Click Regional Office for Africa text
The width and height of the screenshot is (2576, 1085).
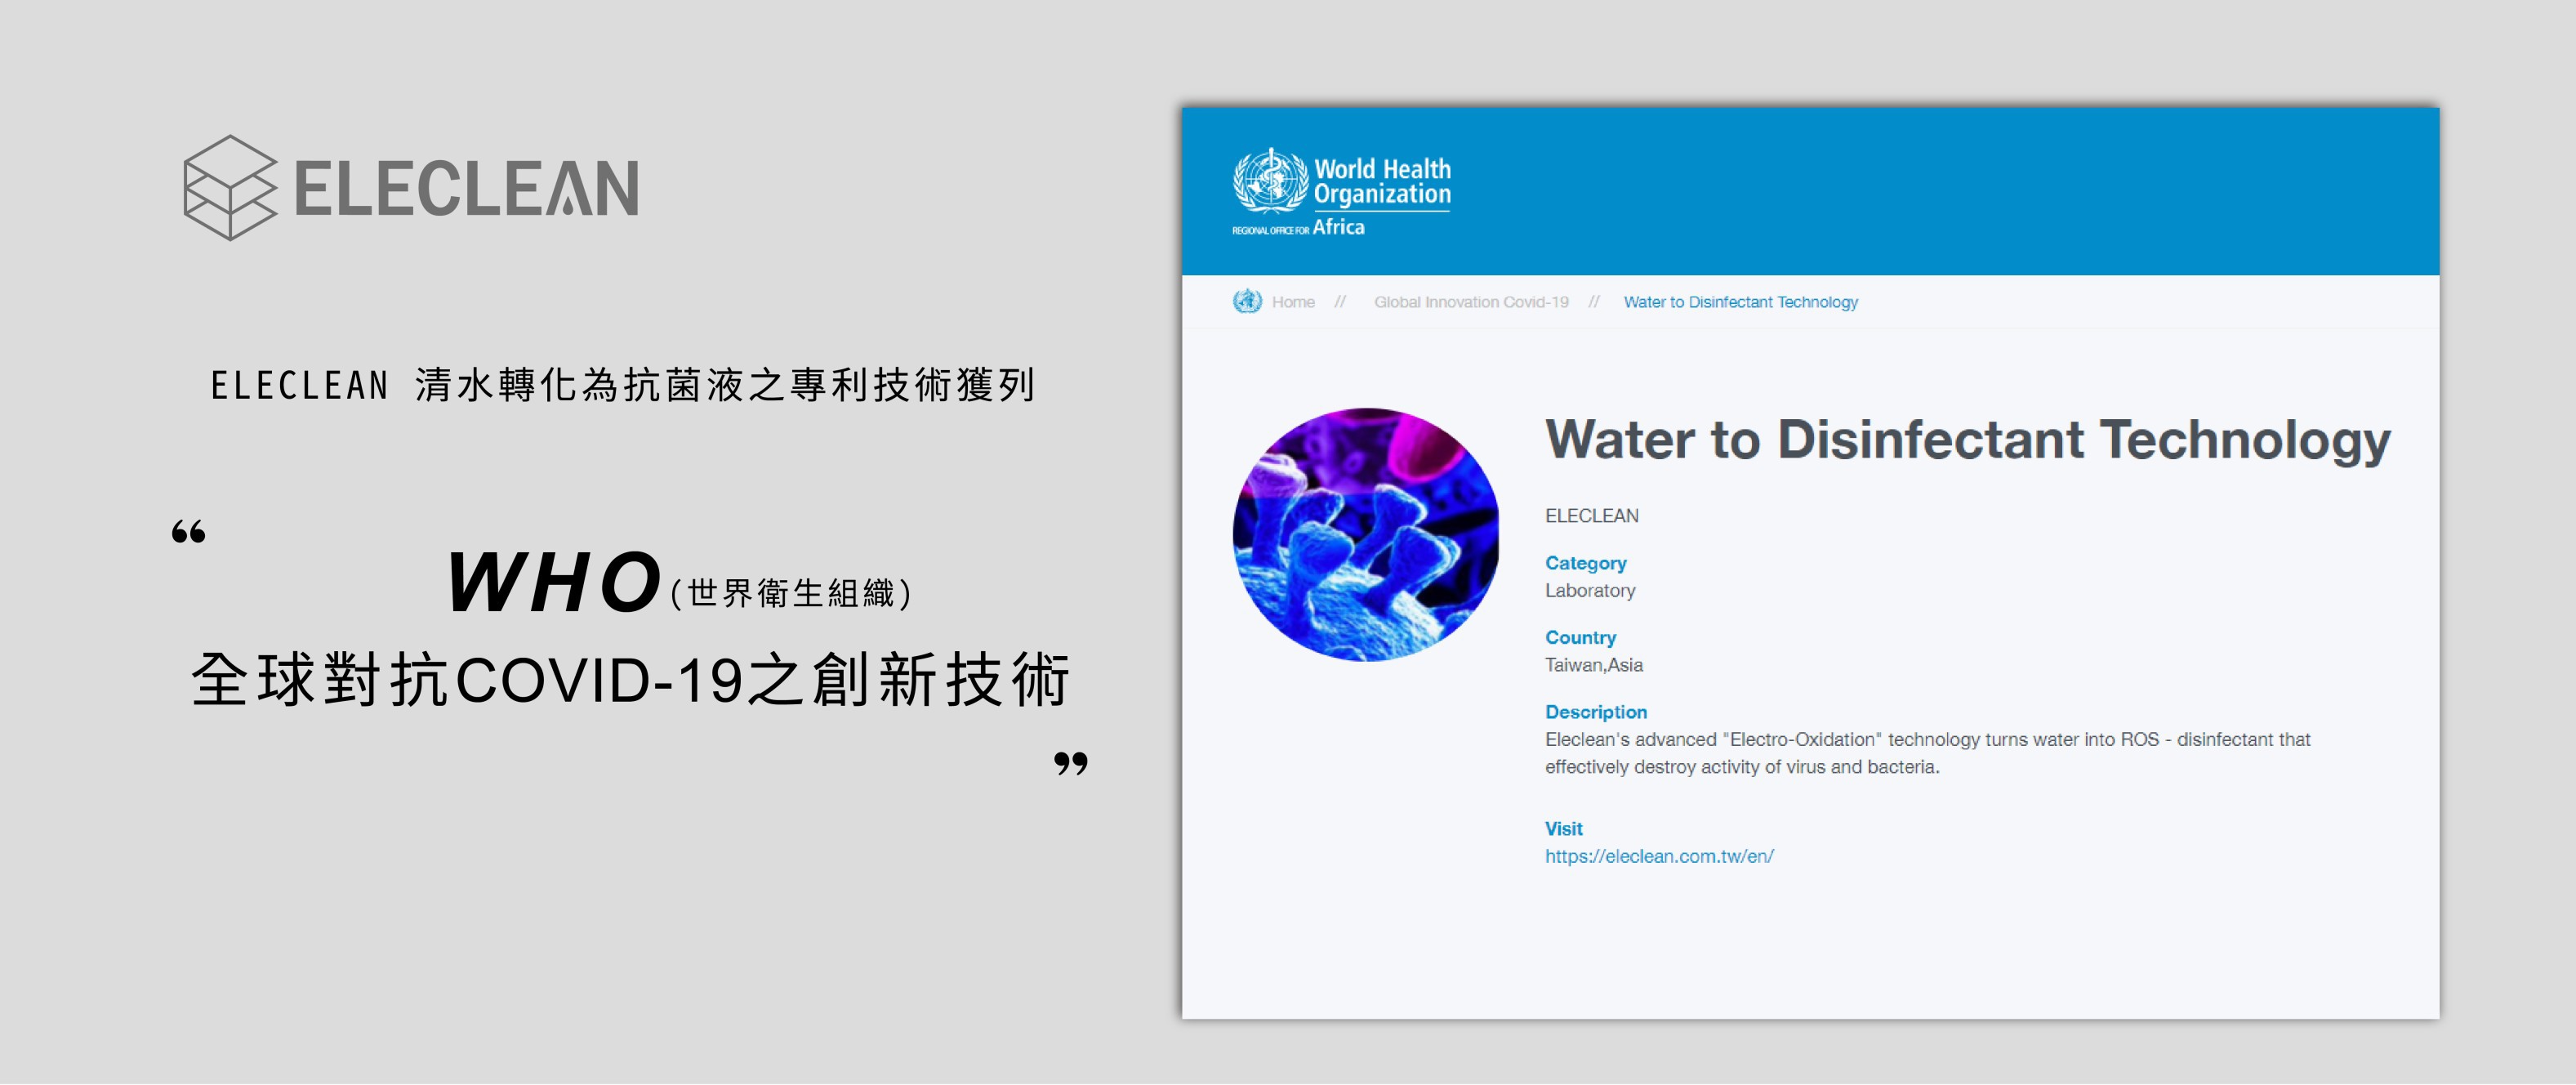click(x=1298, y=228)
